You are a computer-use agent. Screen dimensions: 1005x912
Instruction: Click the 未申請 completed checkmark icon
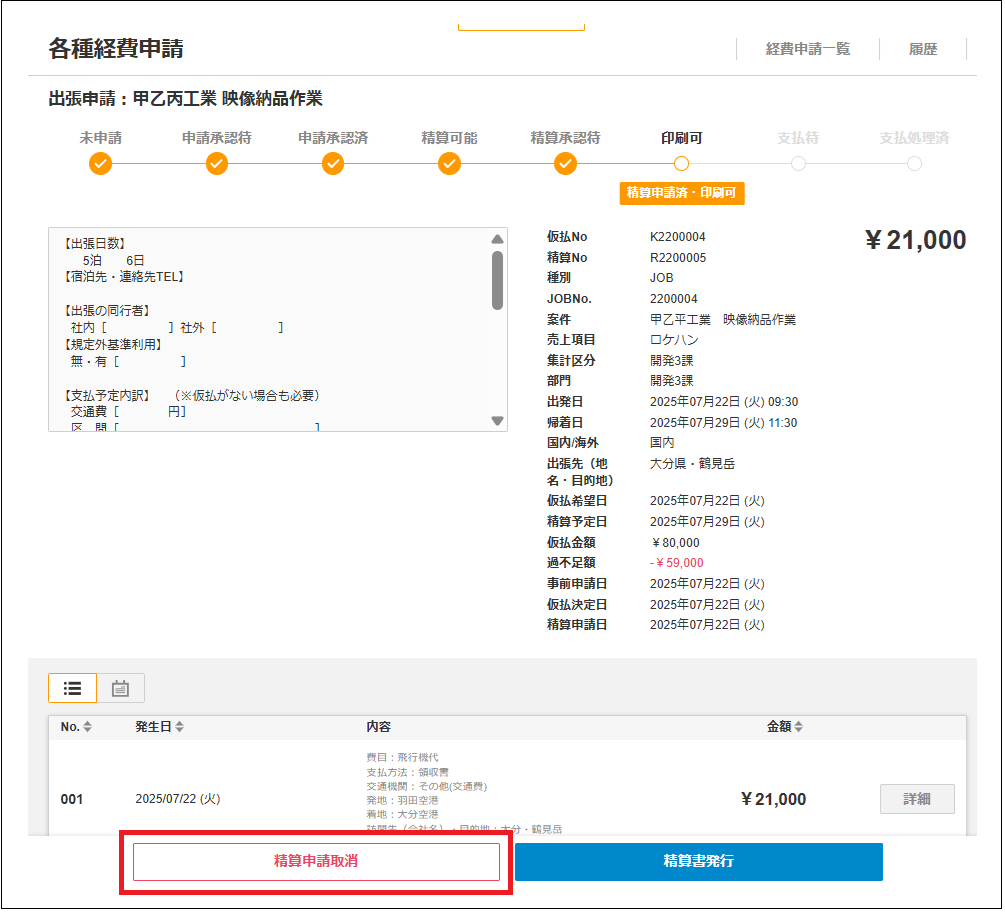coord(100,163)
